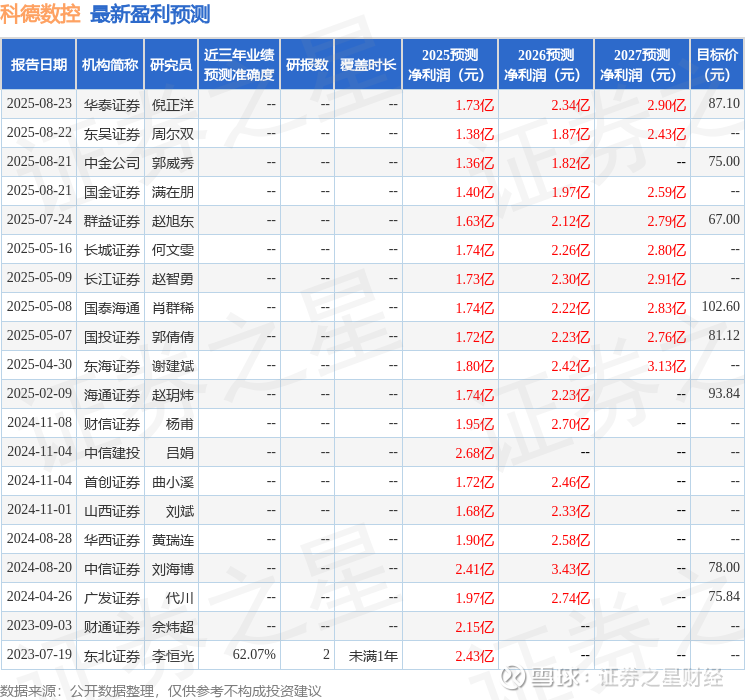The height and width of the screenshot is (700, 745).
Task: Select institution cell 国泰海通
Action: [112, 308]
